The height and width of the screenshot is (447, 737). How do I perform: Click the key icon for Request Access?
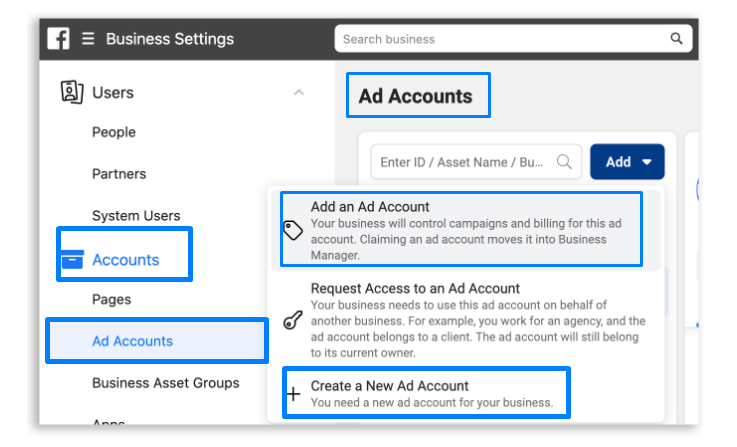tap(293, 321)
